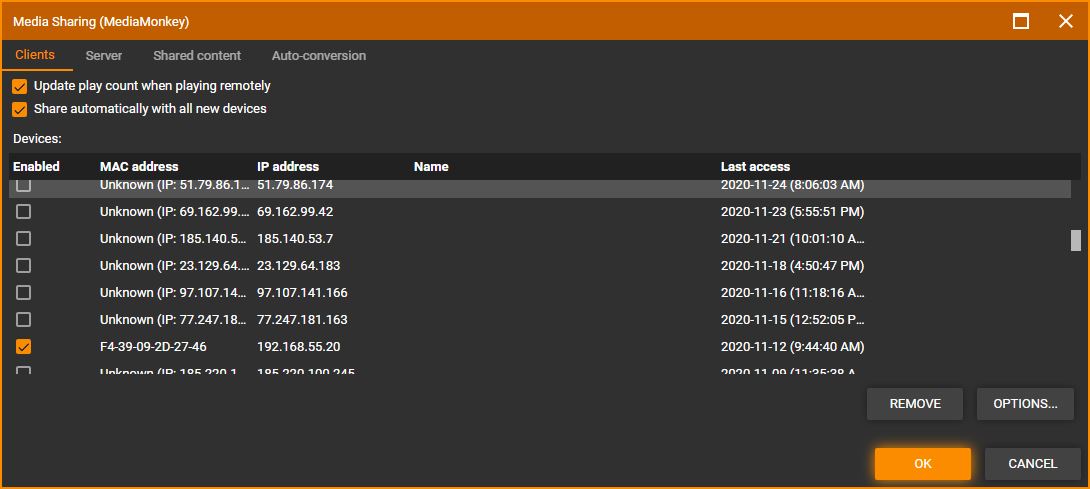Disable Update play count when playing remotely
Screen dimensions: 1090x489
19,87
